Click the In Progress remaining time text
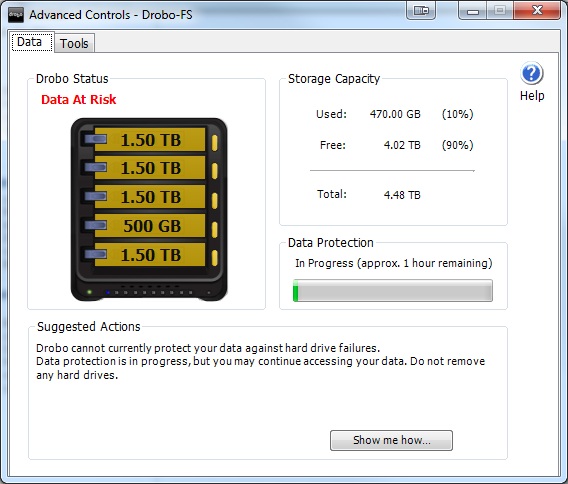This screenshot has height=484, width=568. pos(394,263)
